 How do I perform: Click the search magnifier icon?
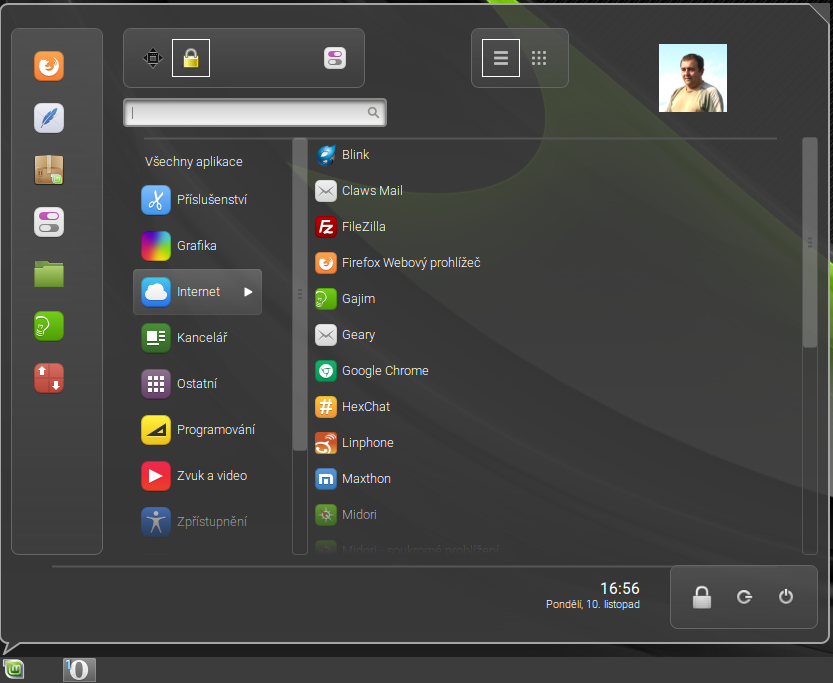(373, 113)
